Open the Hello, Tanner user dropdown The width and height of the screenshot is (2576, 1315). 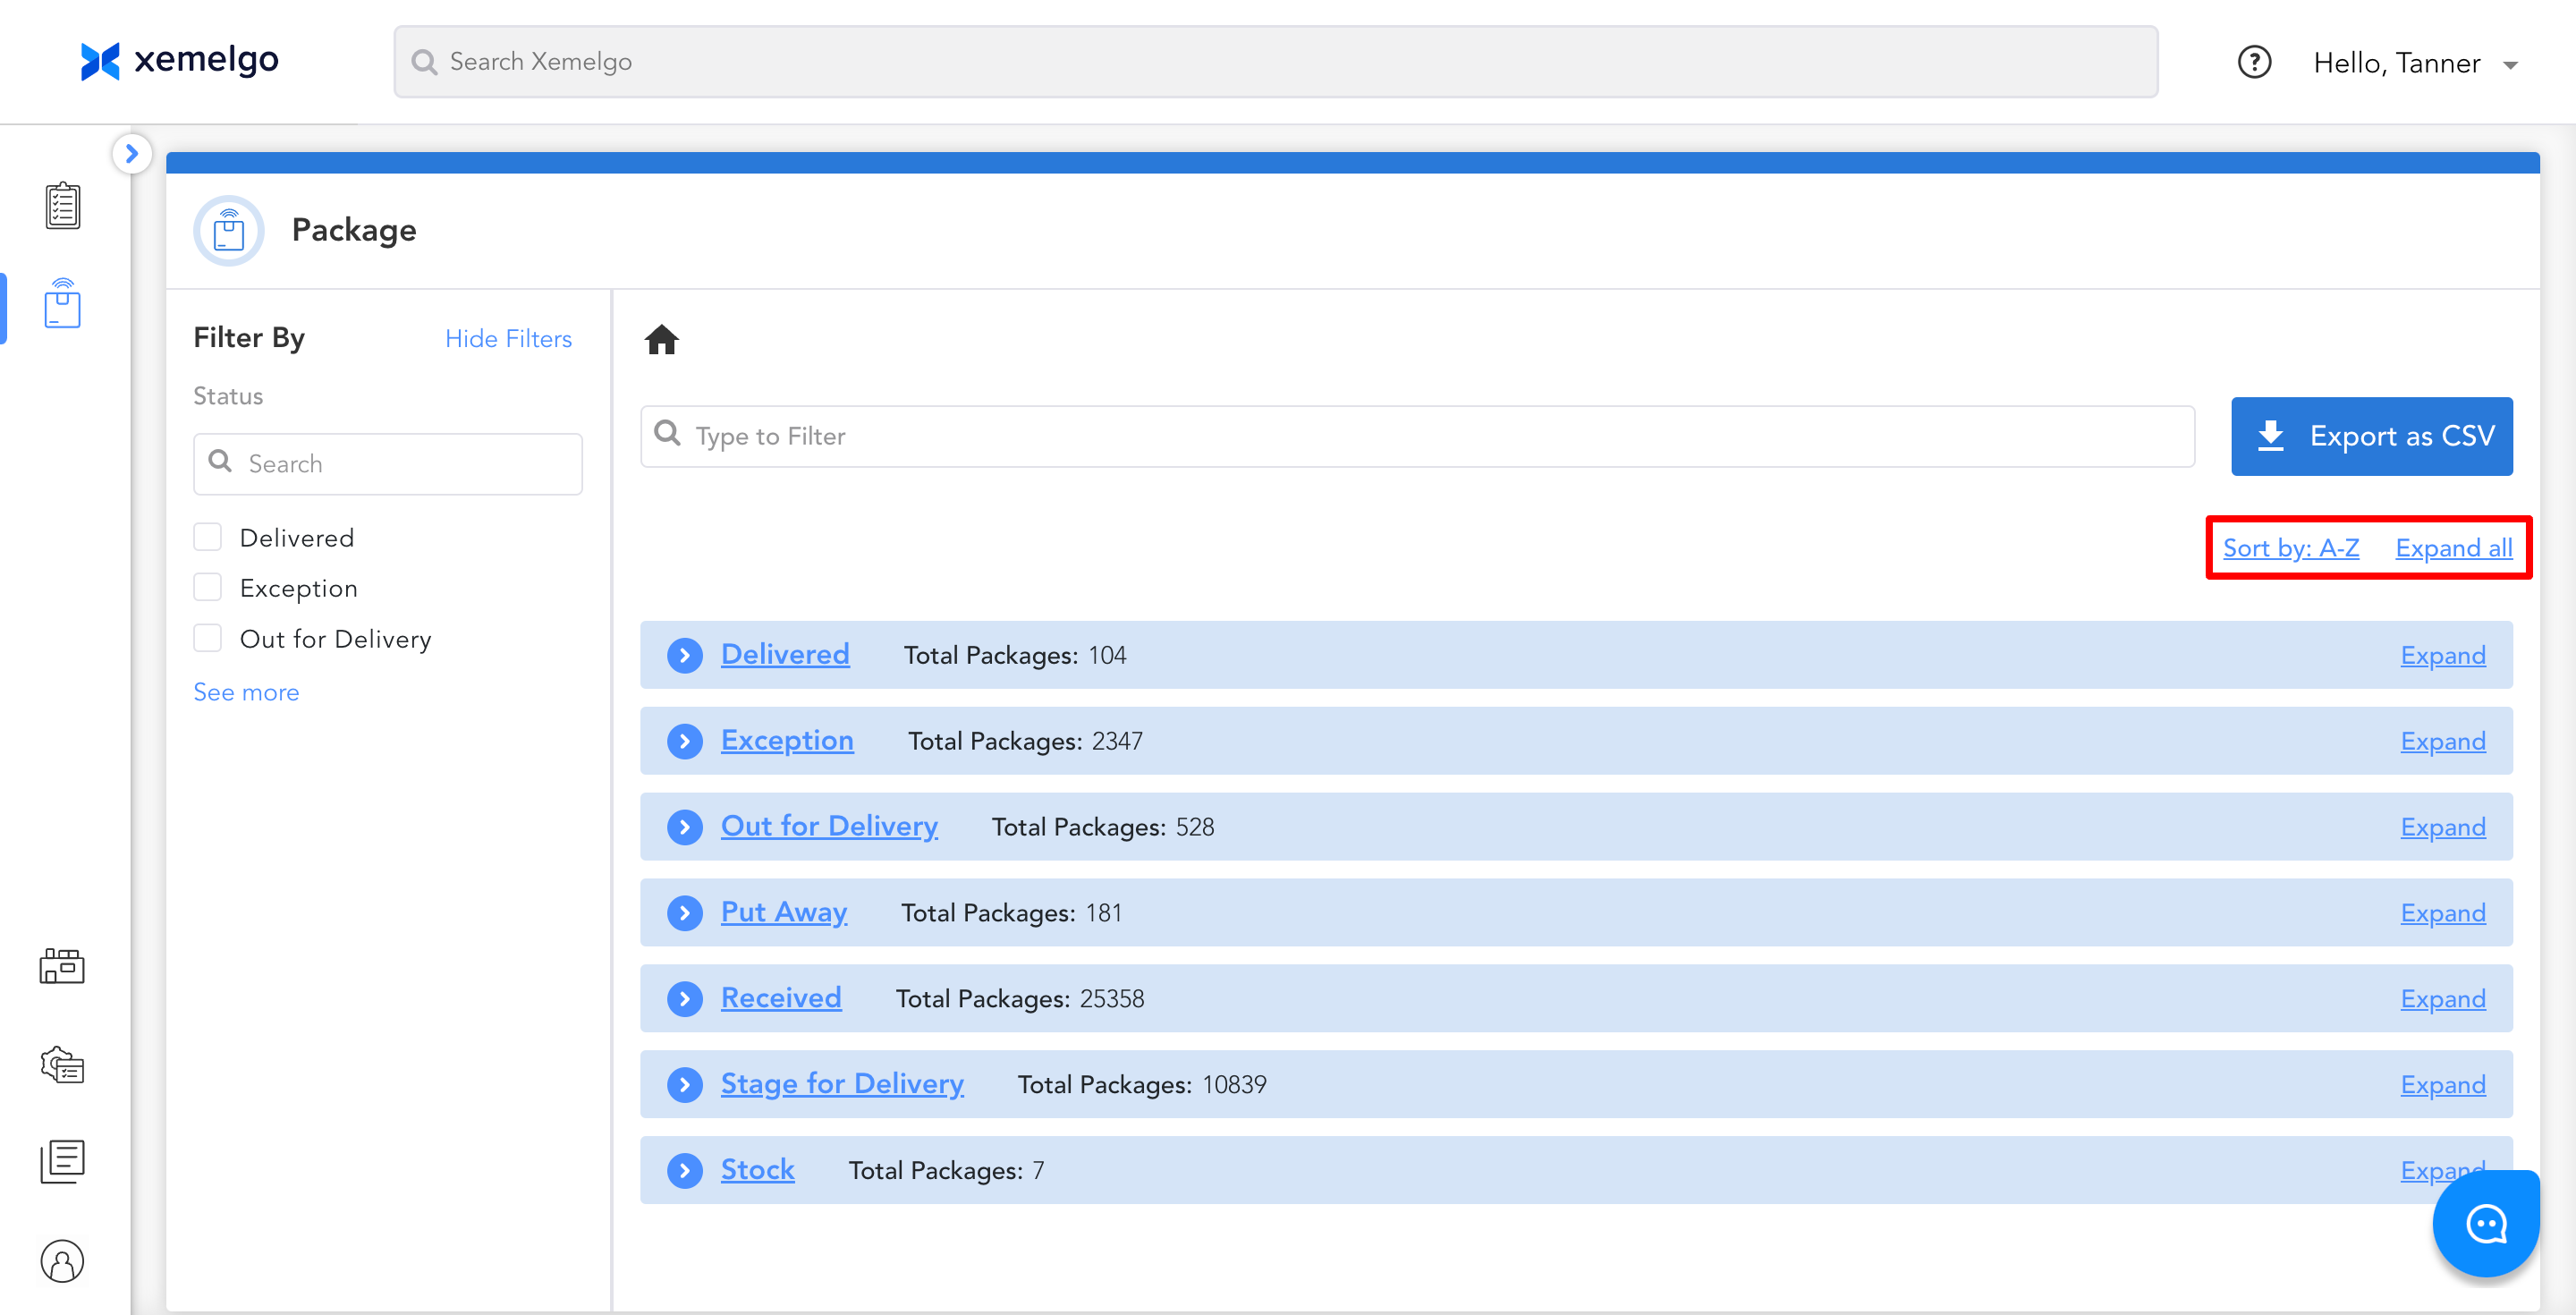click(x=2414, y=64)
